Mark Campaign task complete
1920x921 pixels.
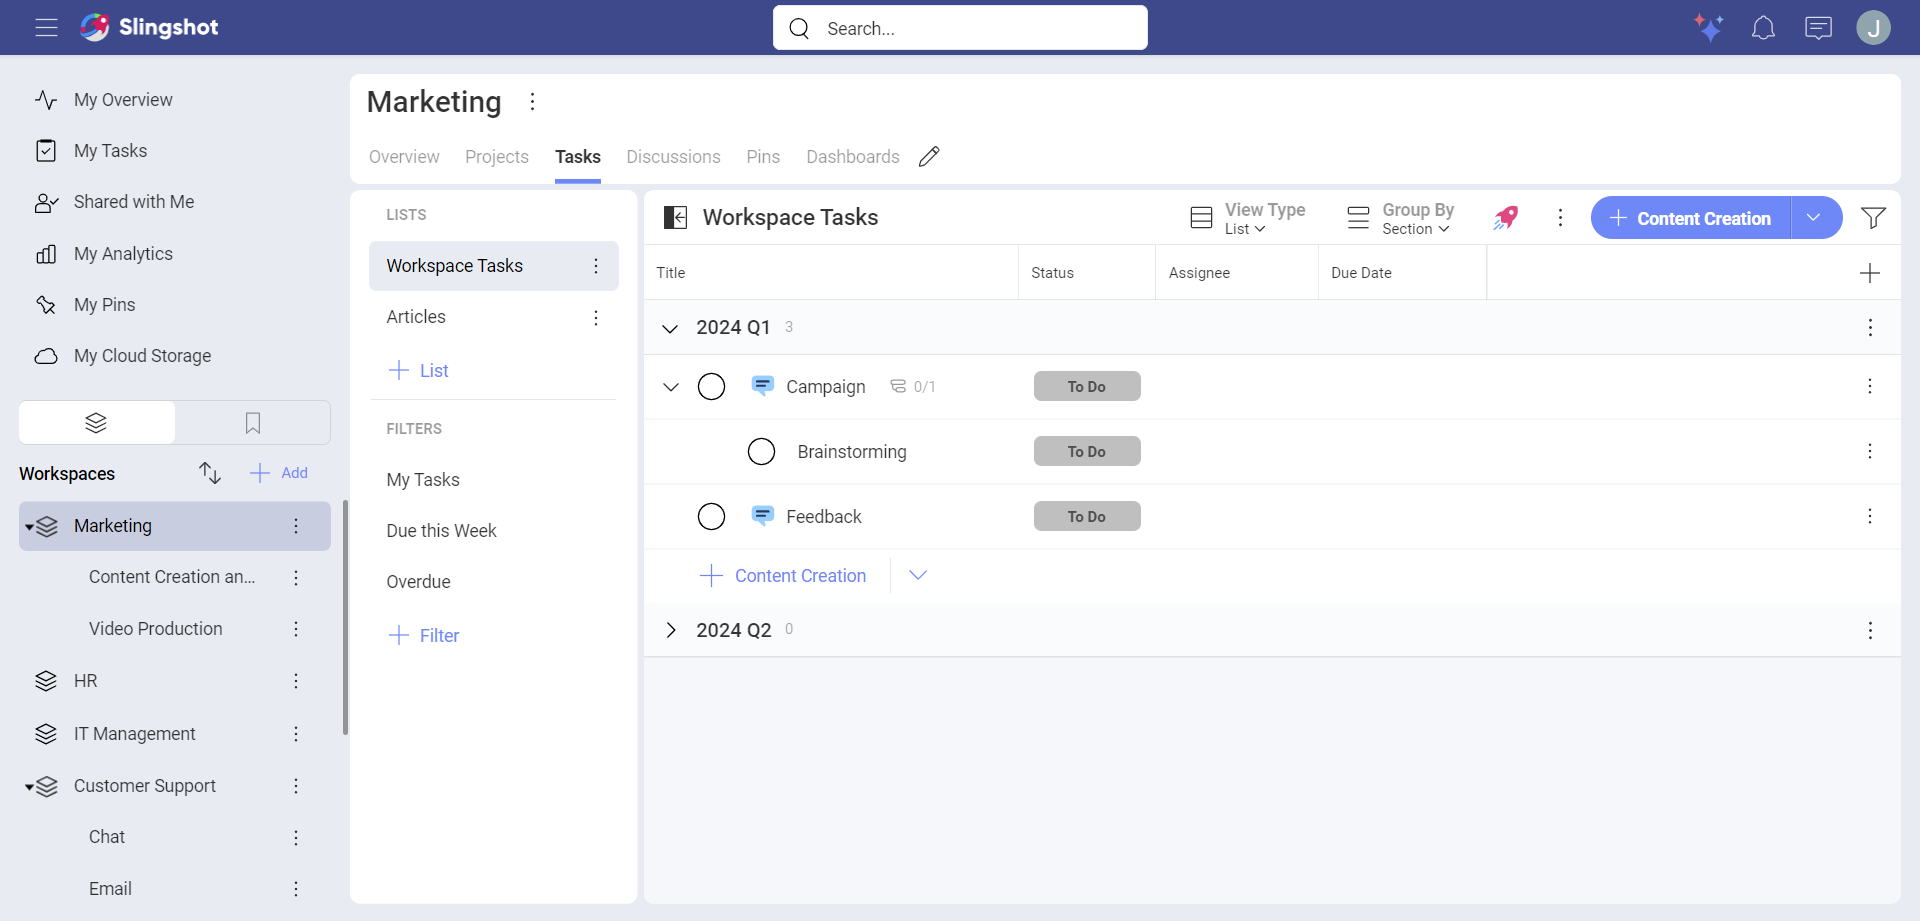[711, 386]
